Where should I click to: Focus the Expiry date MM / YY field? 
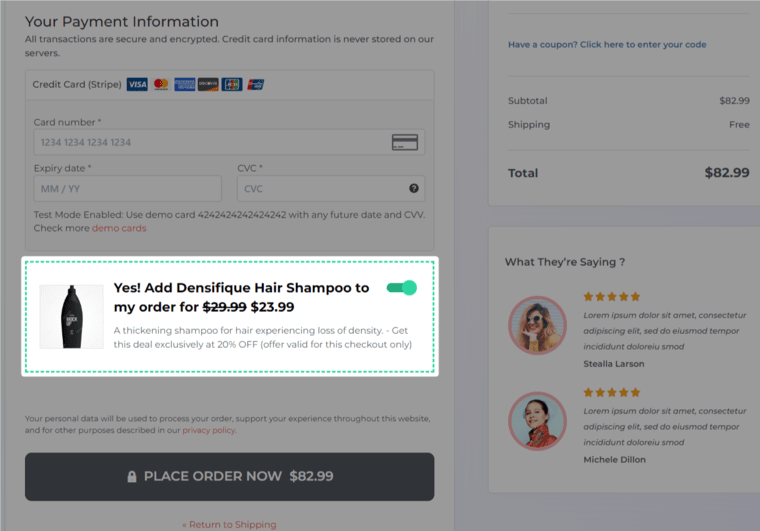(127, 188)
